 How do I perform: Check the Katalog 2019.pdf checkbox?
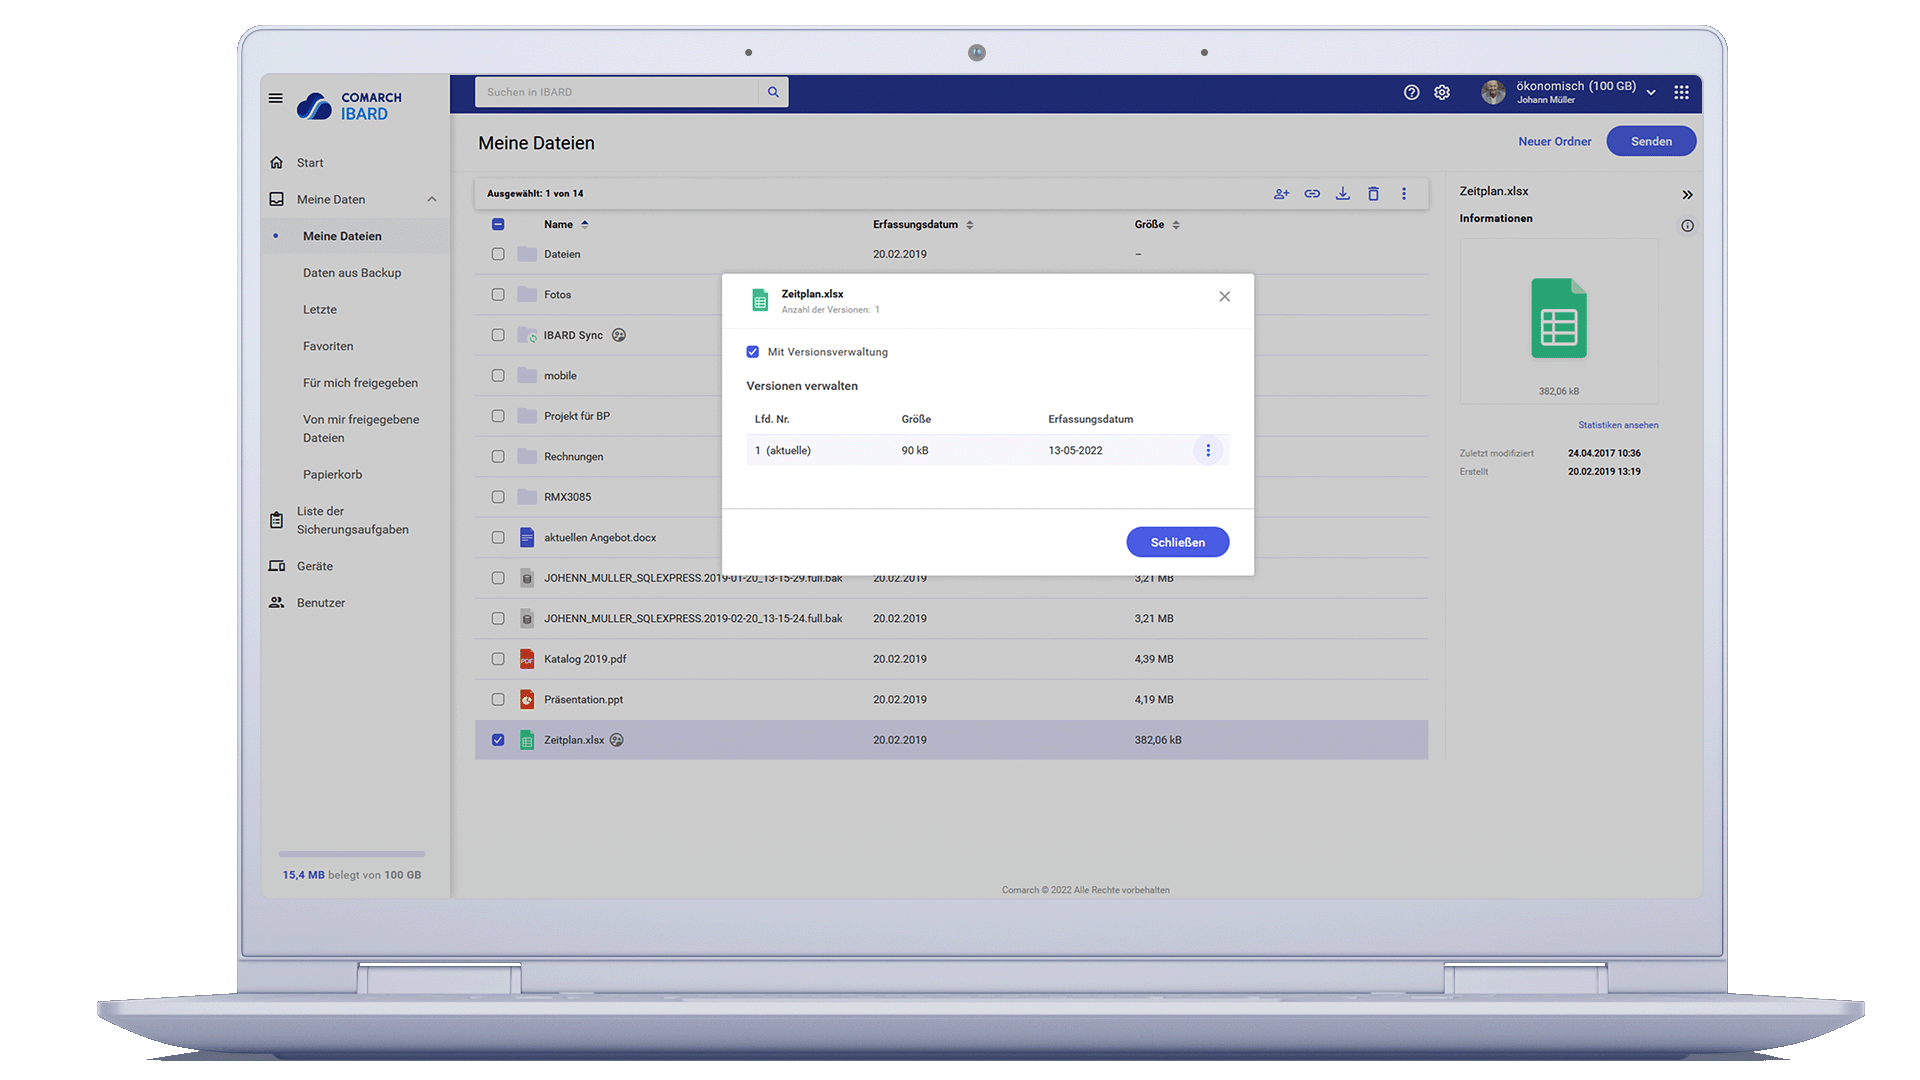(x=498, y=659)
